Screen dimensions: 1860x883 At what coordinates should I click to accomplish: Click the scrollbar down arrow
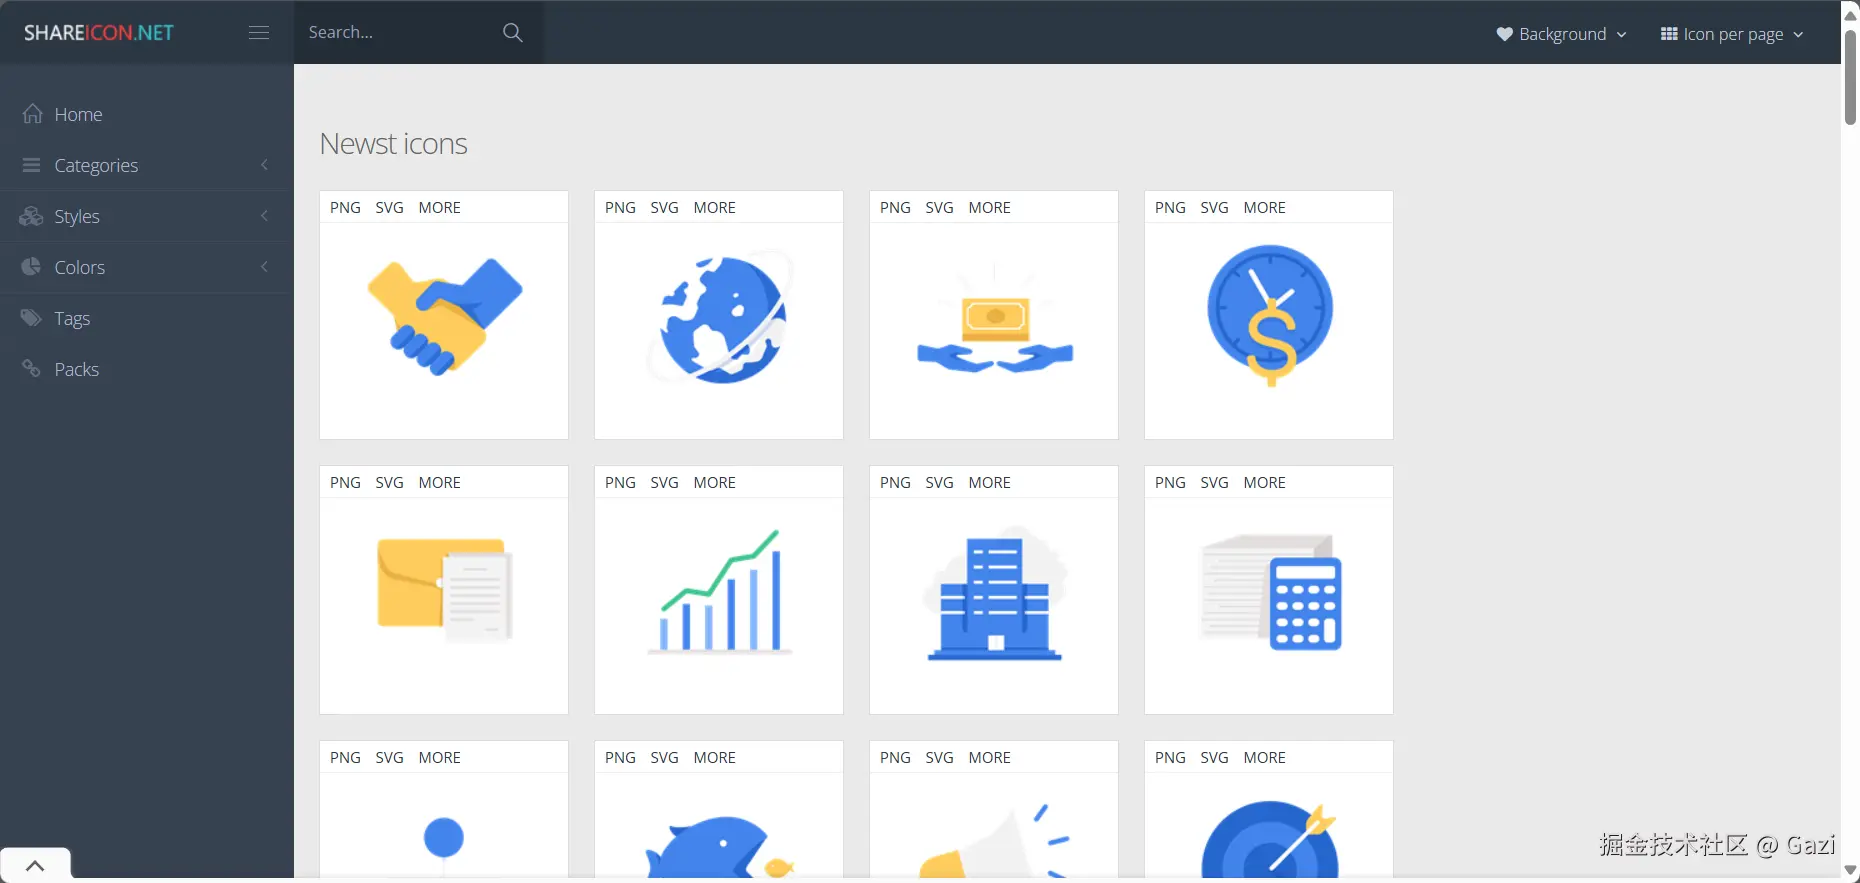(1850, 871)
